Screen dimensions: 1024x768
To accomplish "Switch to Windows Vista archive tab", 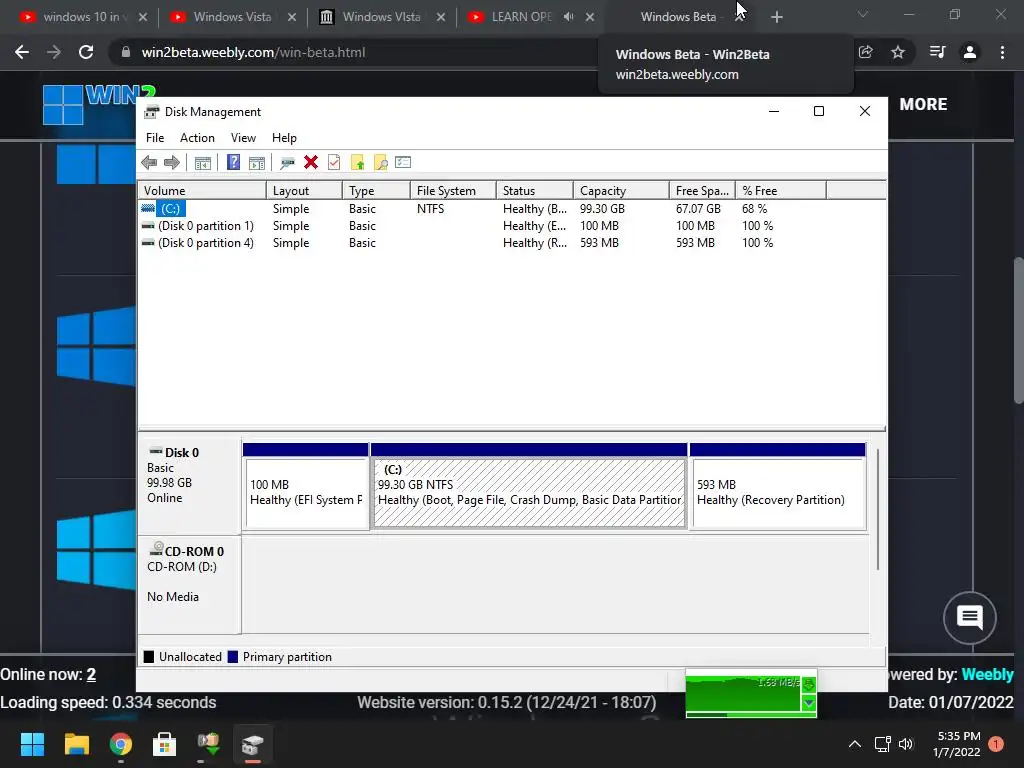I will pyautogui.click(x=381, y=17).
